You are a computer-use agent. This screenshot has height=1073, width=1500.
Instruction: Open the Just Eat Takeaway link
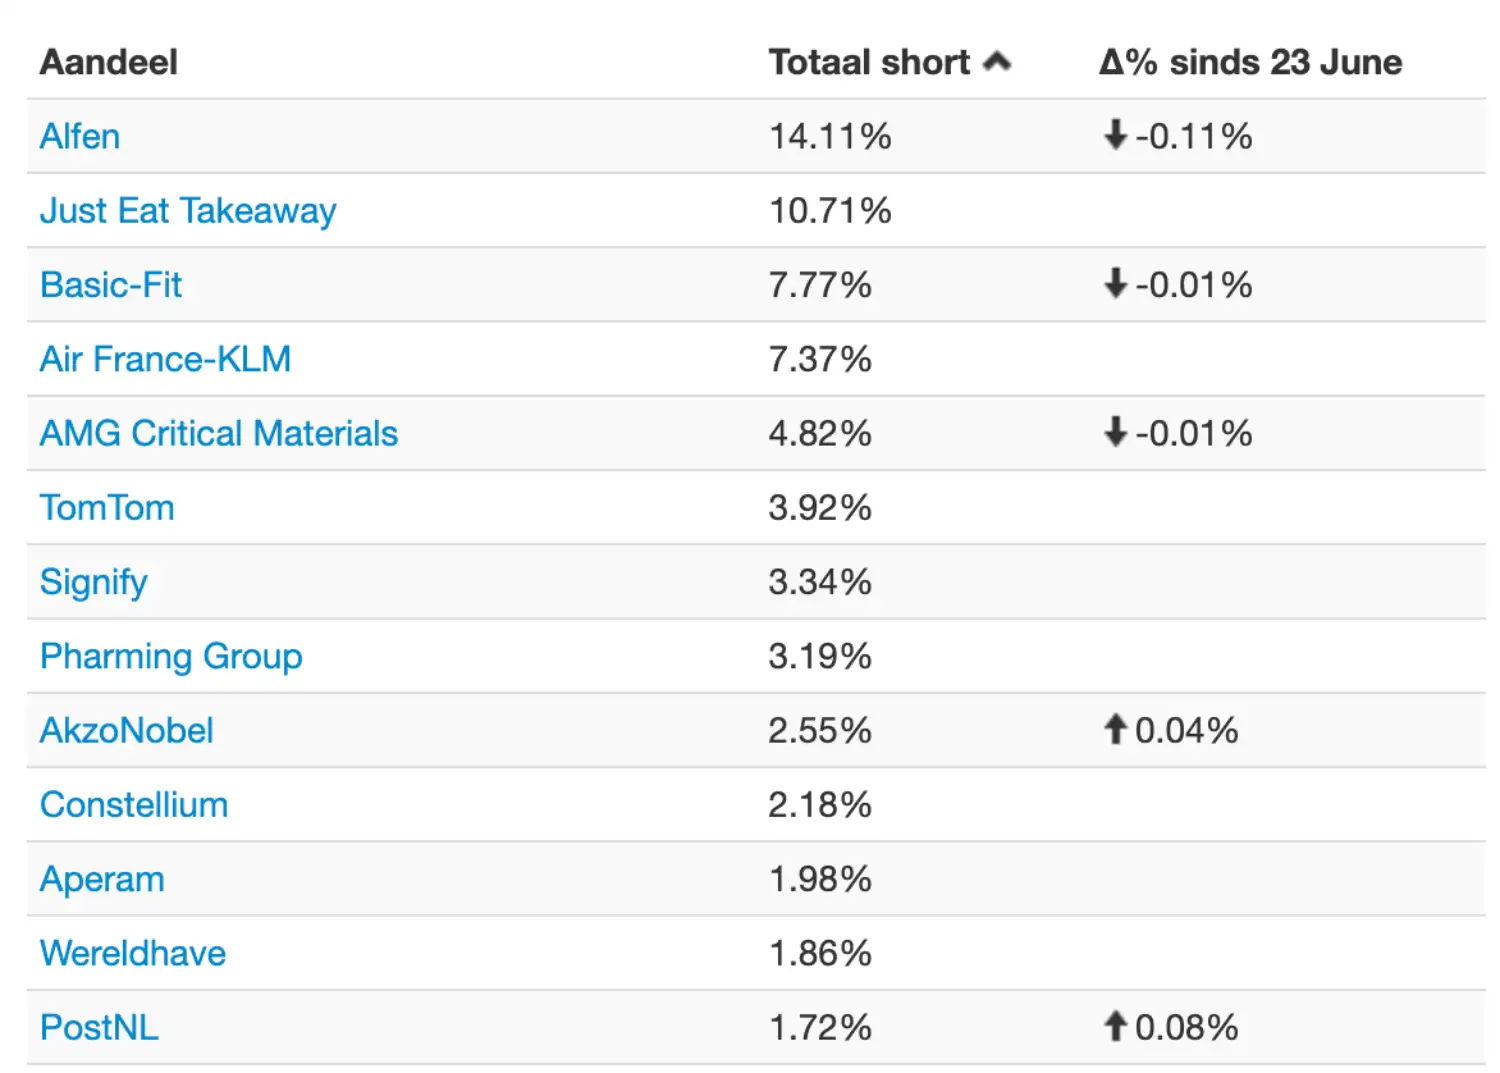pos(188,211)
